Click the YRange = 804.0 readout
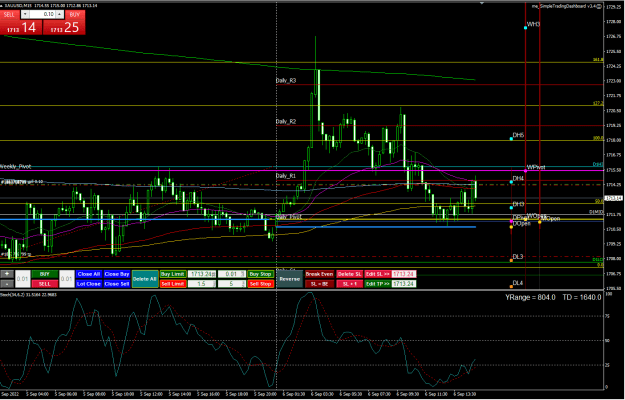Screen dimensions: 625x400 click(530, 298)
